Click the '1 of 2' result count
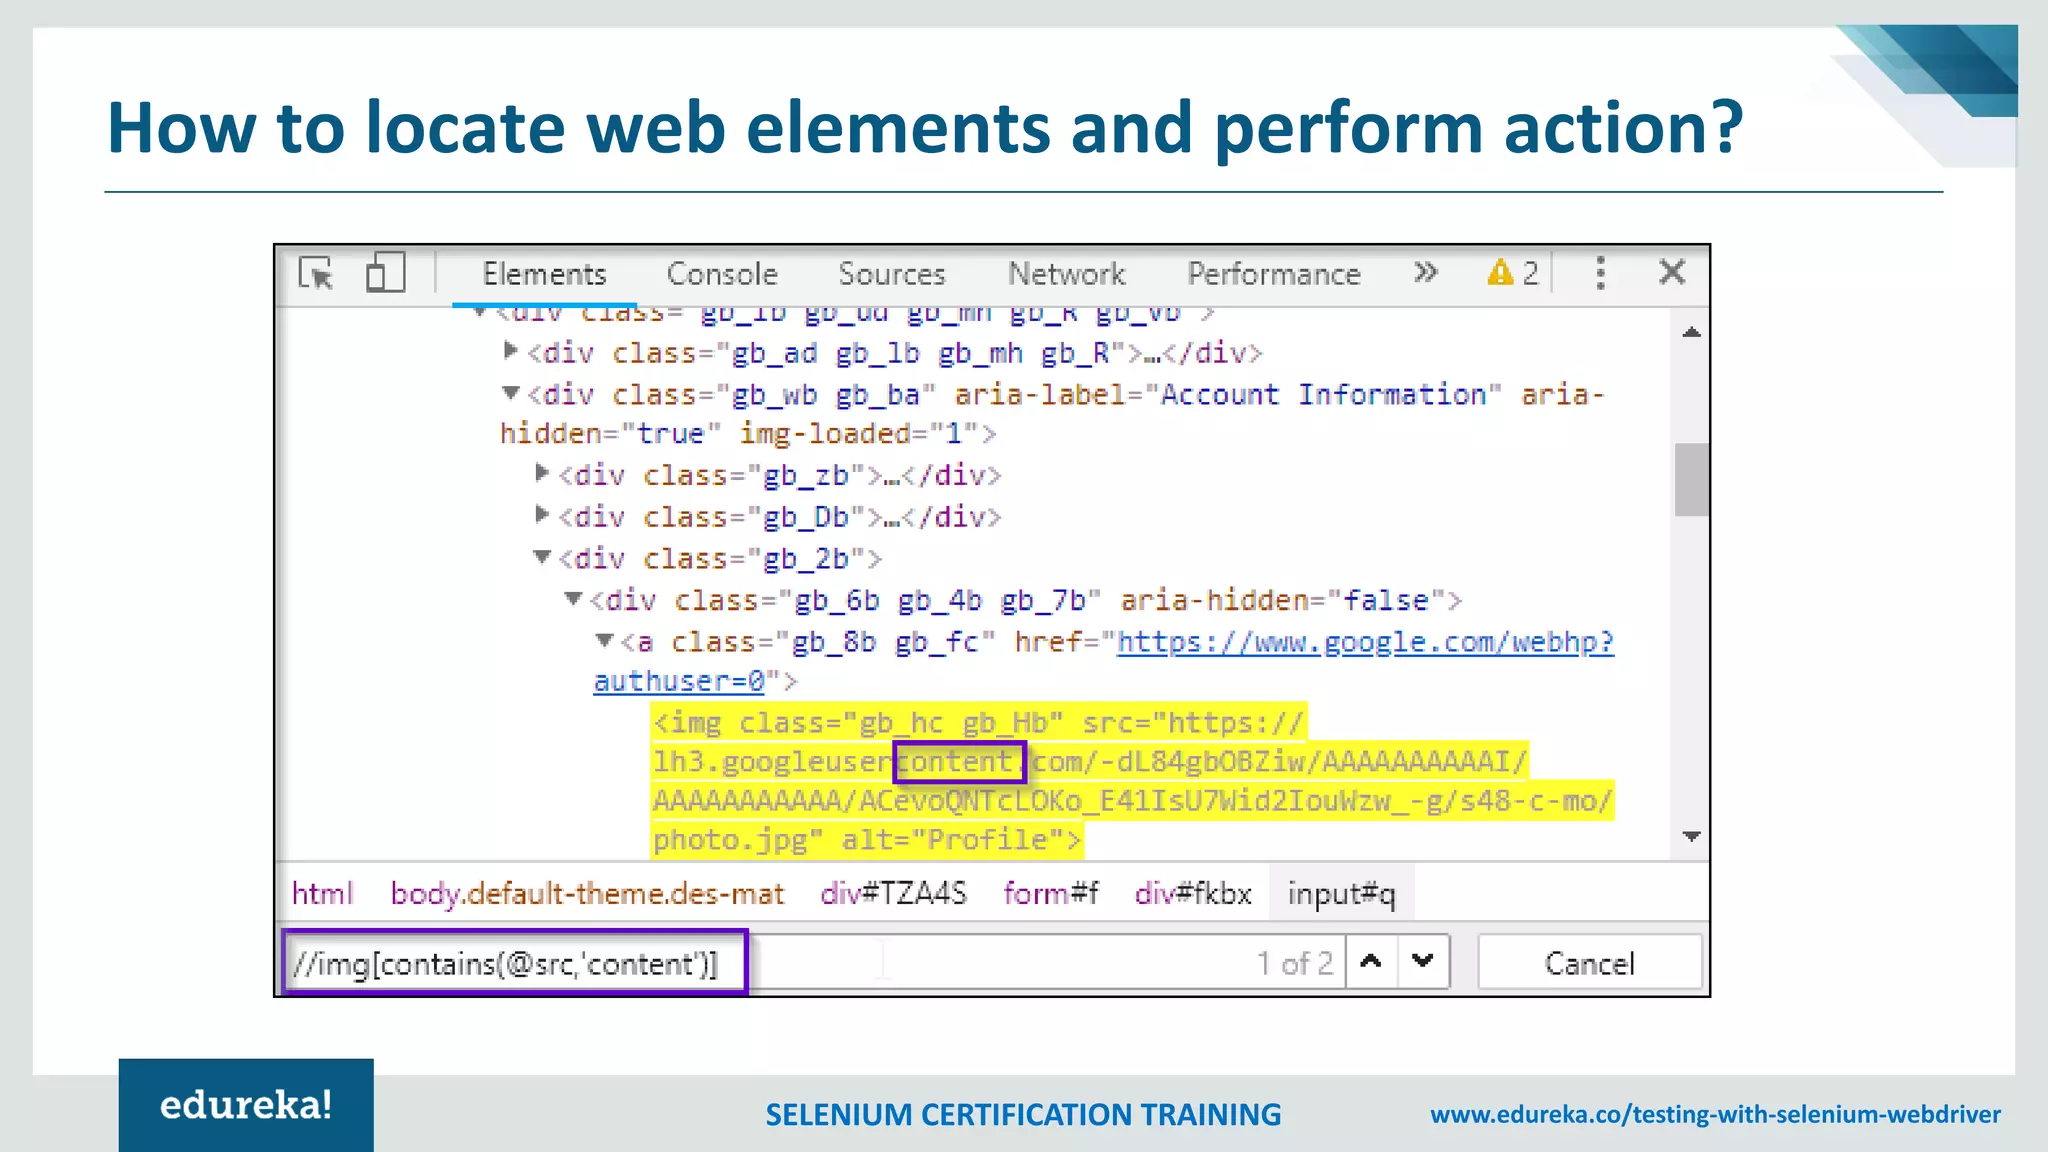 point(1295,964)
